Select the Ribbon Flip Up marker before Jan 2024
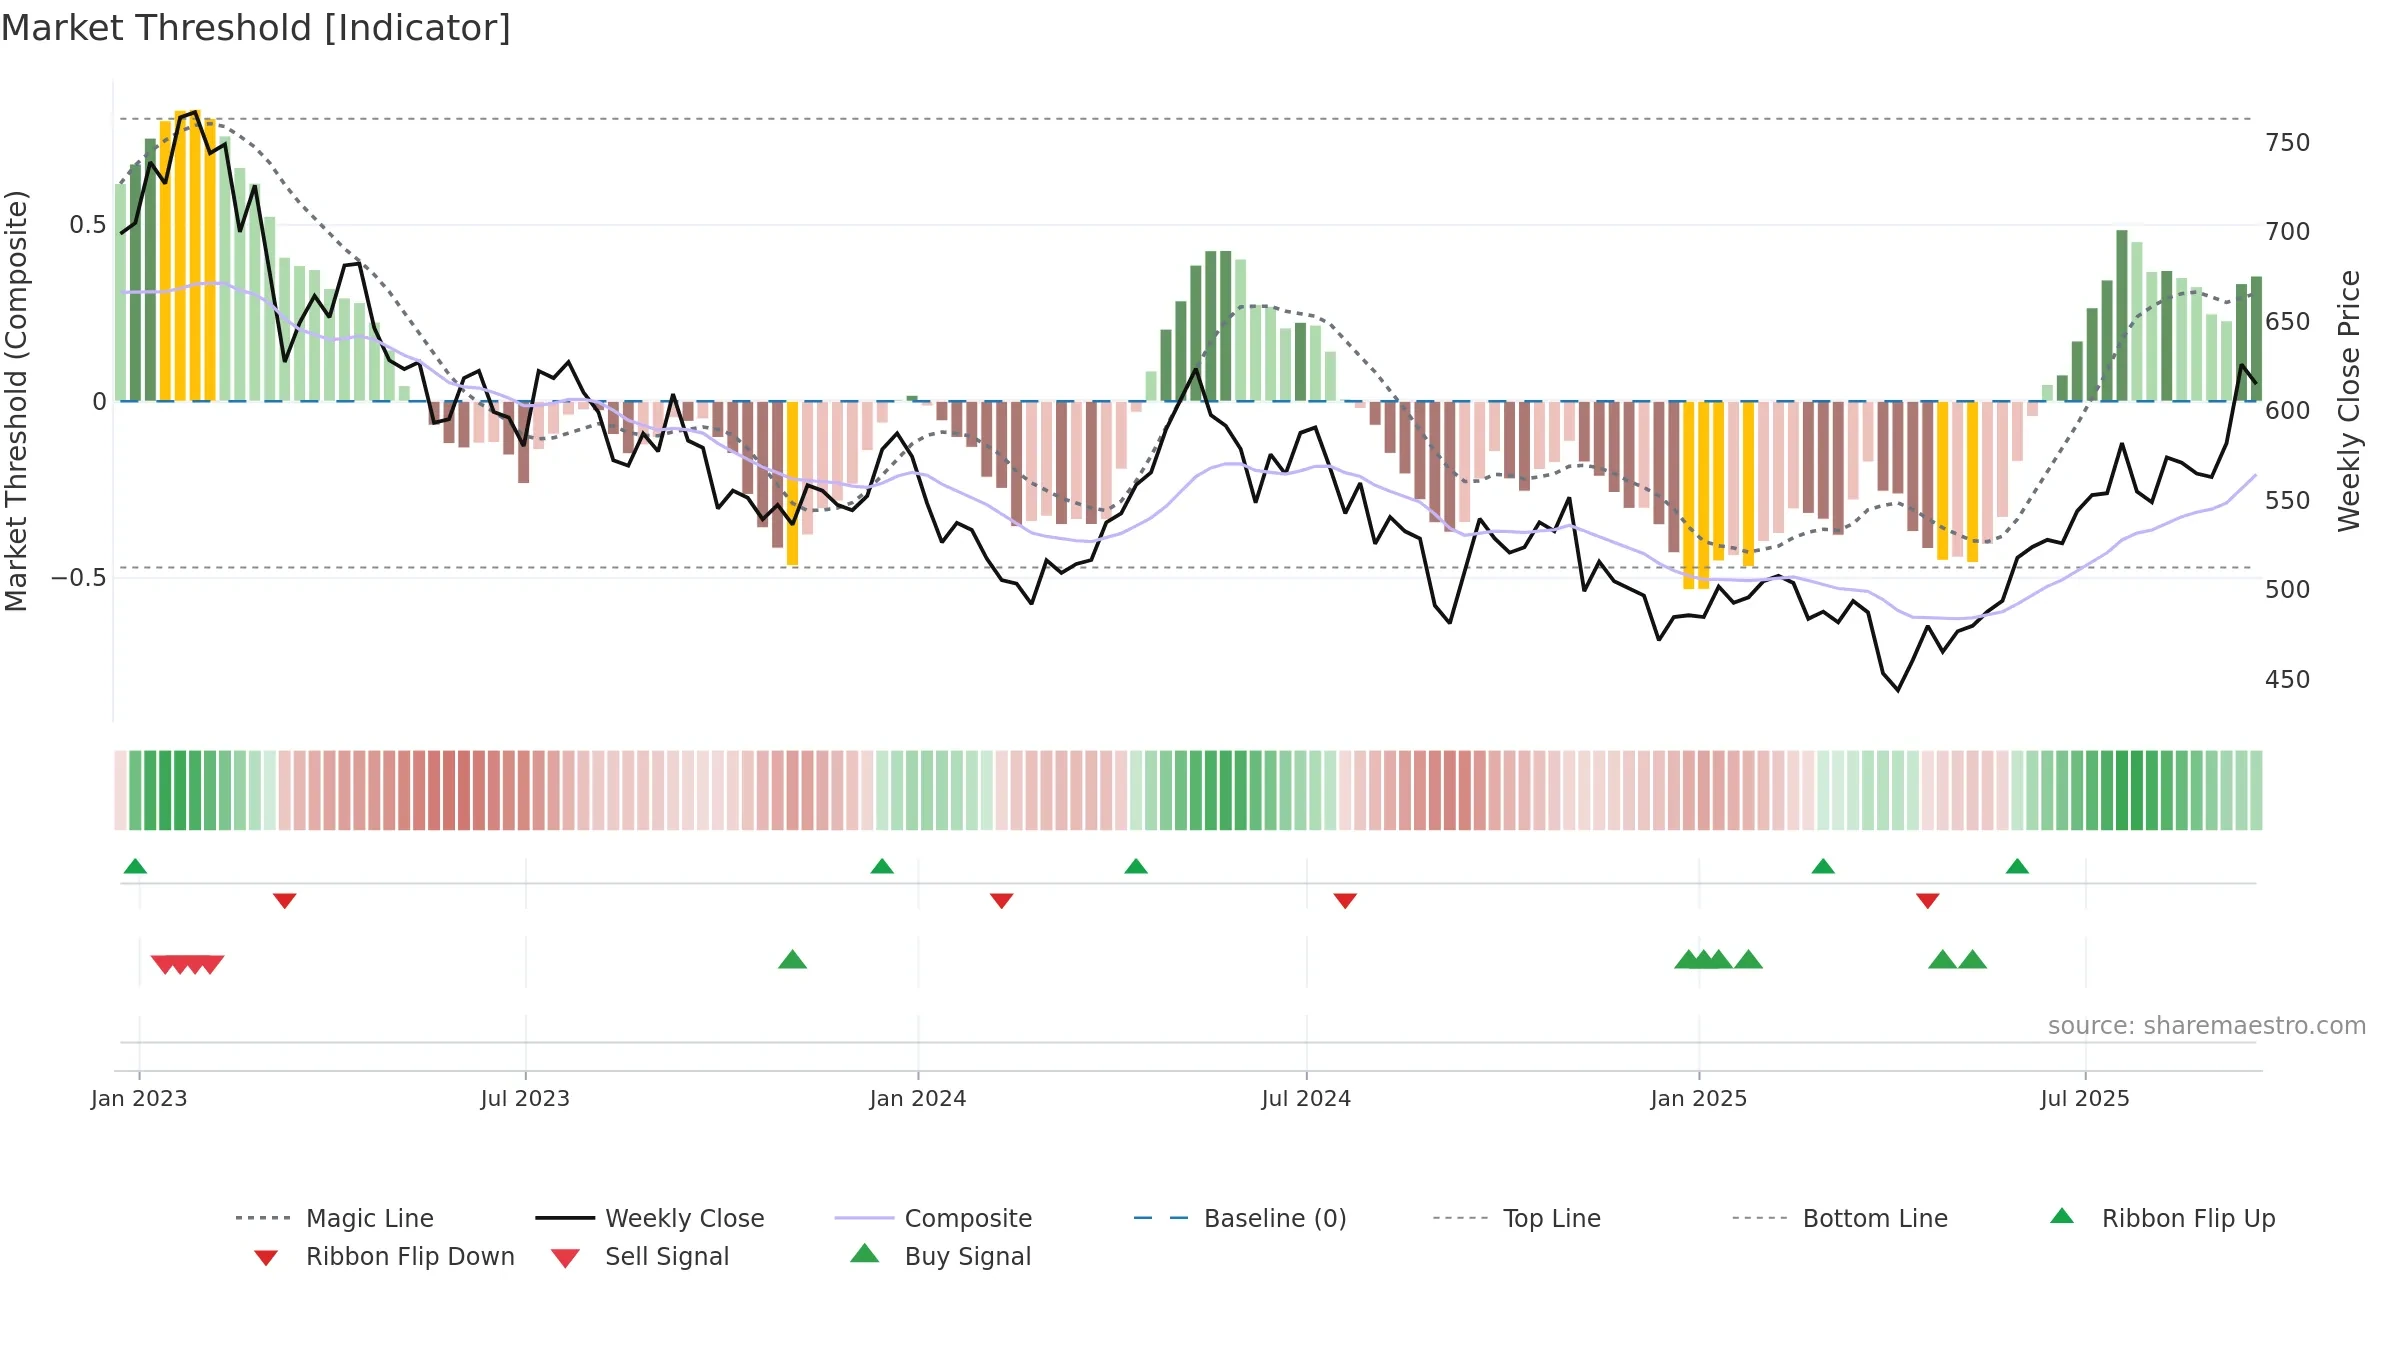This screenshot has height=1350, width=2400. click(882, 866)
